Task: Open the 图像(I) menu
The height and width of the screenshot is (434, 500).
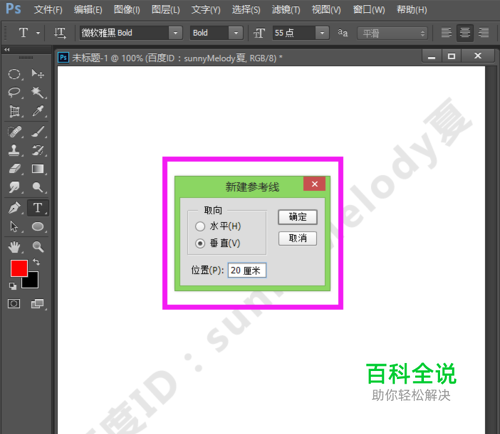Action: (127, 10)
